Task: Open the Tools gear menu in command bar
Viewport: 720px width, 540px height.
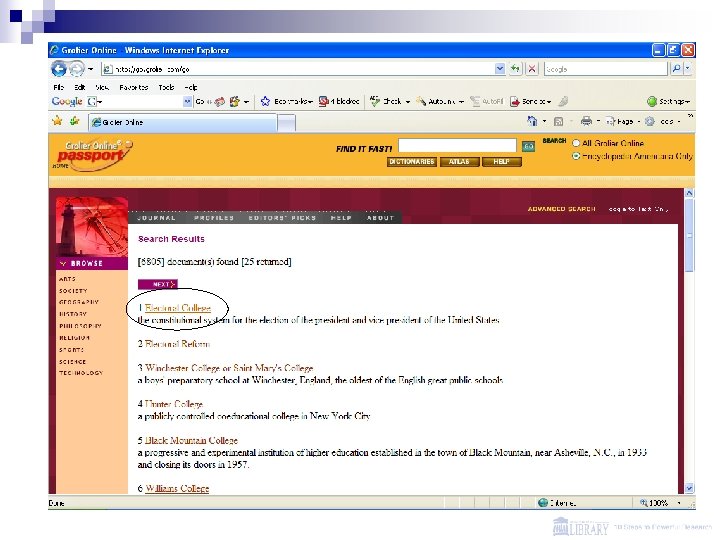Action: point(661,122)
